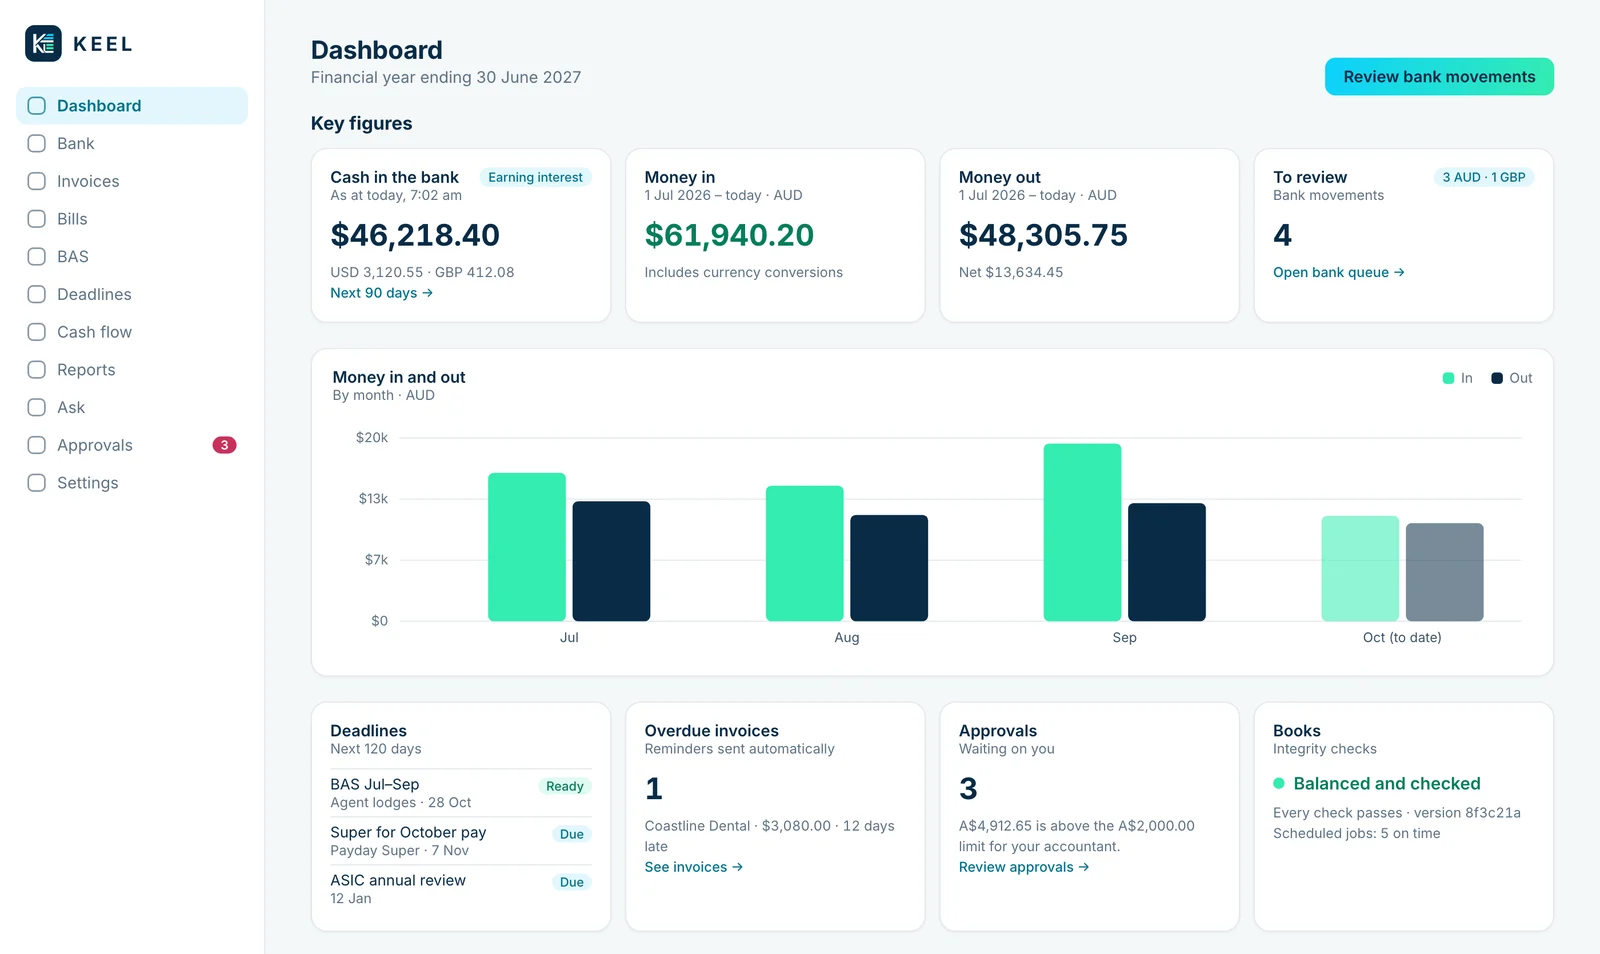
Task: Click the green In legend swatch
Action: coord(1448,378)
